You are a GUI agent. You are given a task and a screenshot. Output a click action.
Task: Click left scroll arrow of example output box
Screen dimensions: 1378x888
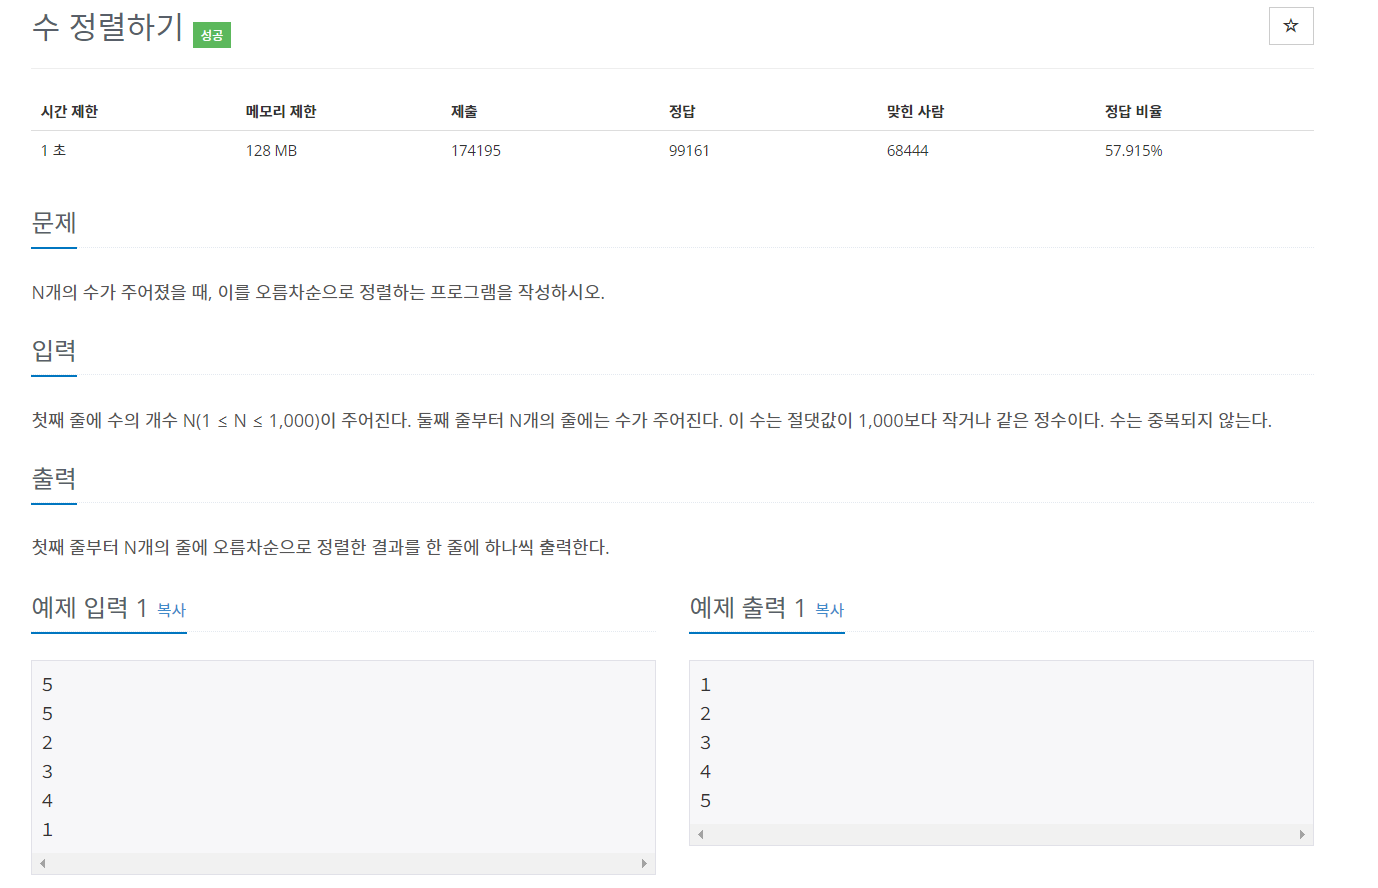point(700,834)
